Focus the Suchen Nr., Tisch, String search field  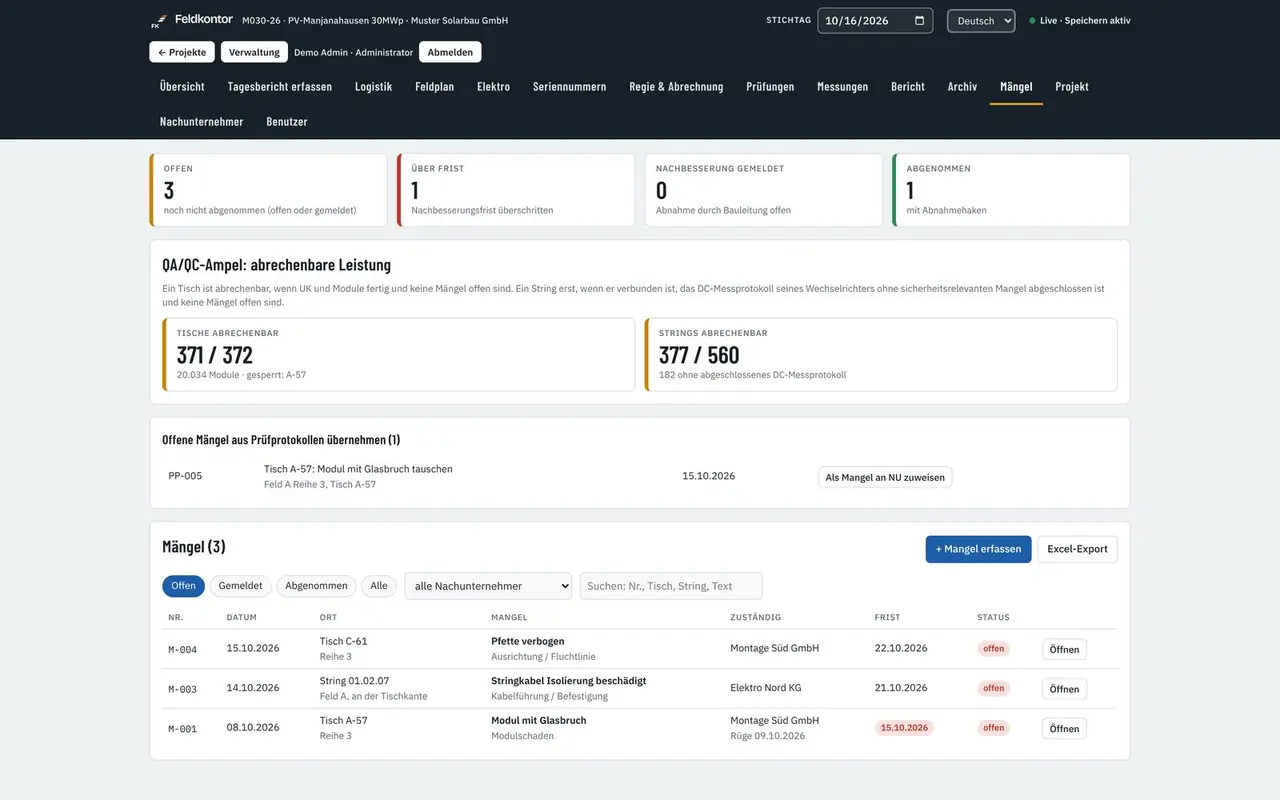pyautogui.click(x=671, y=586)
